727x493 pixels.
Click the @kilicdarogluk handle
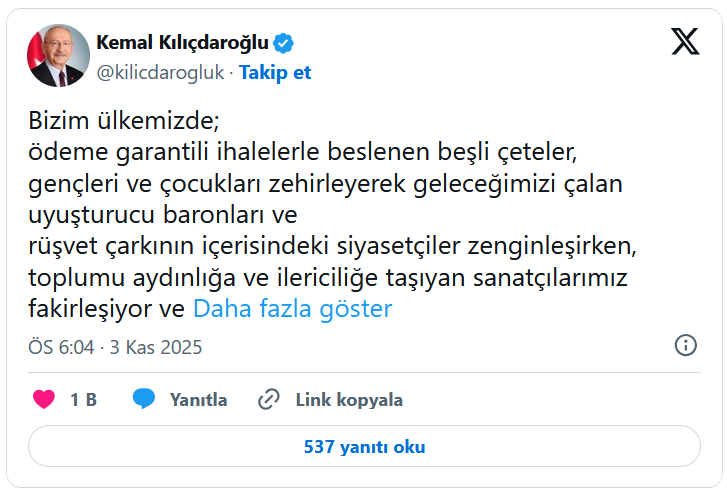pyautogui.click(x=161, y=73)
